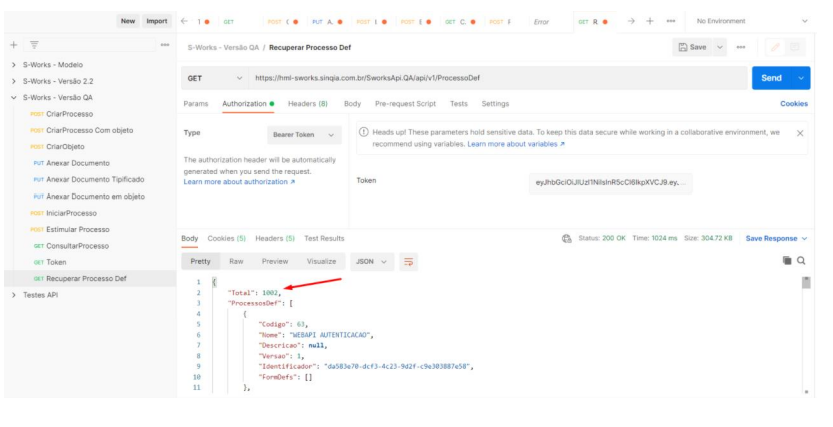Click the New button
This screenshot has height=427, width=833.
pos(128,21)
